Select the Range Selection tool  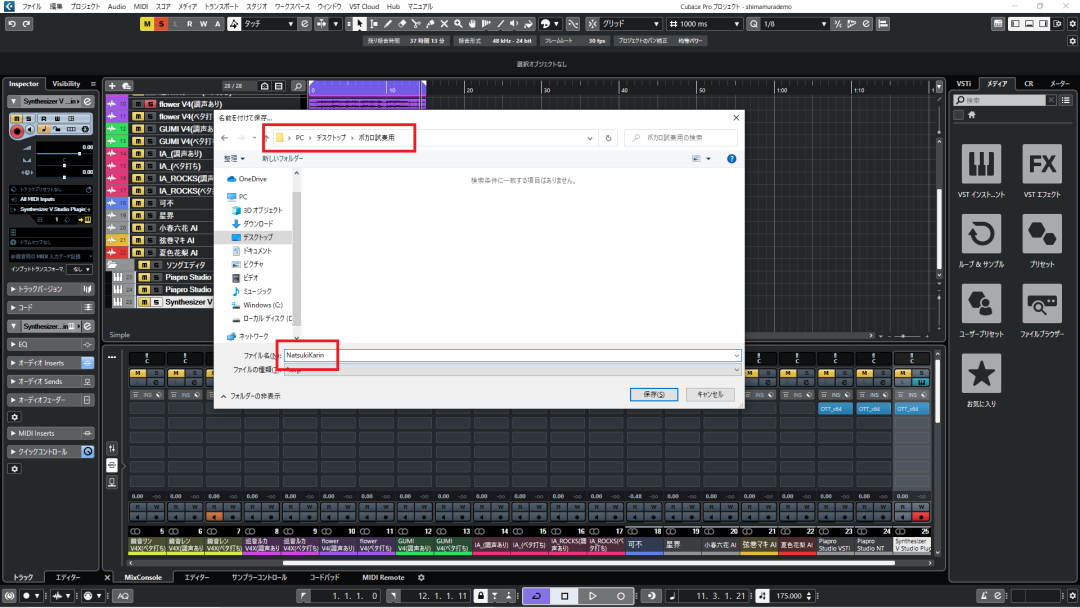374,24
